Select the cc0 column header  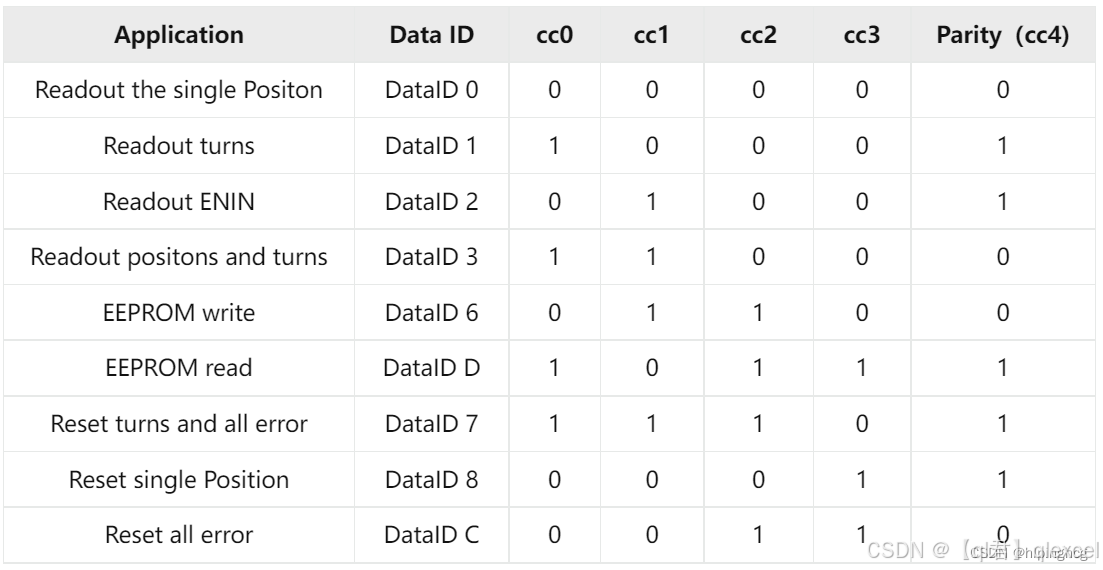pyautogui.click(x=553, y=35)
